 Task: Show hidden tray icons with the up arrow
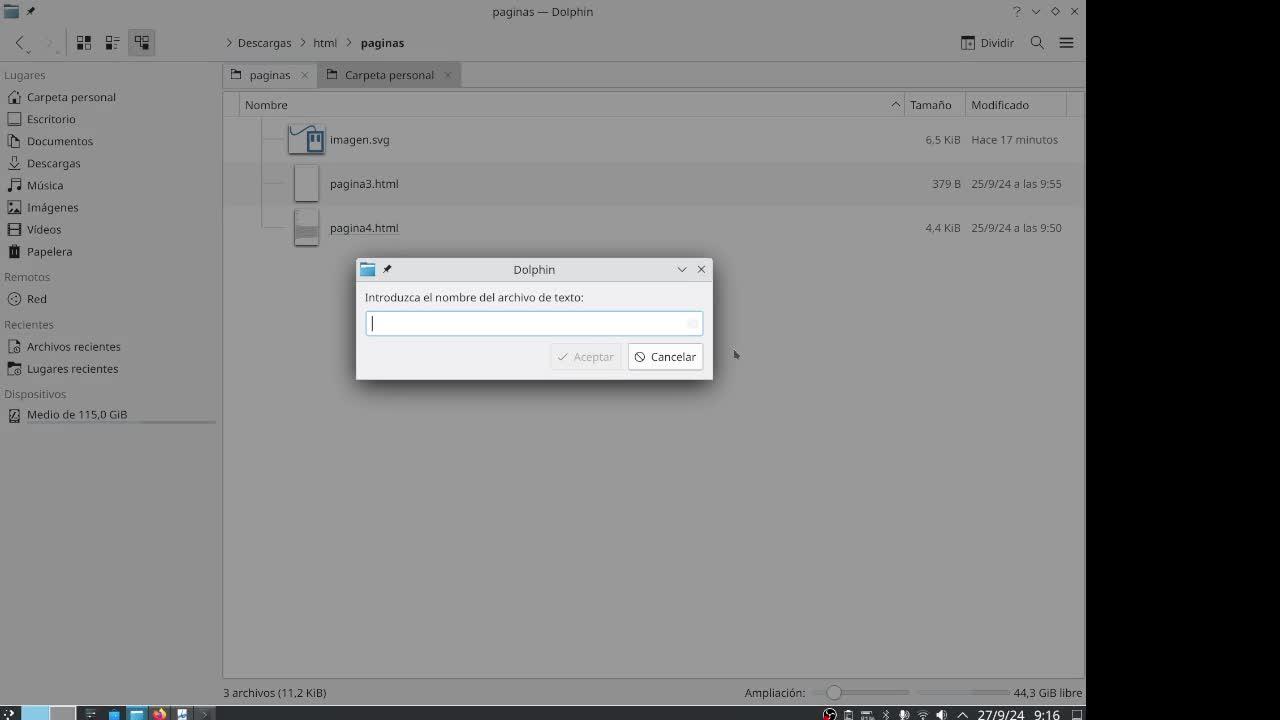click(x=962, y=714)
